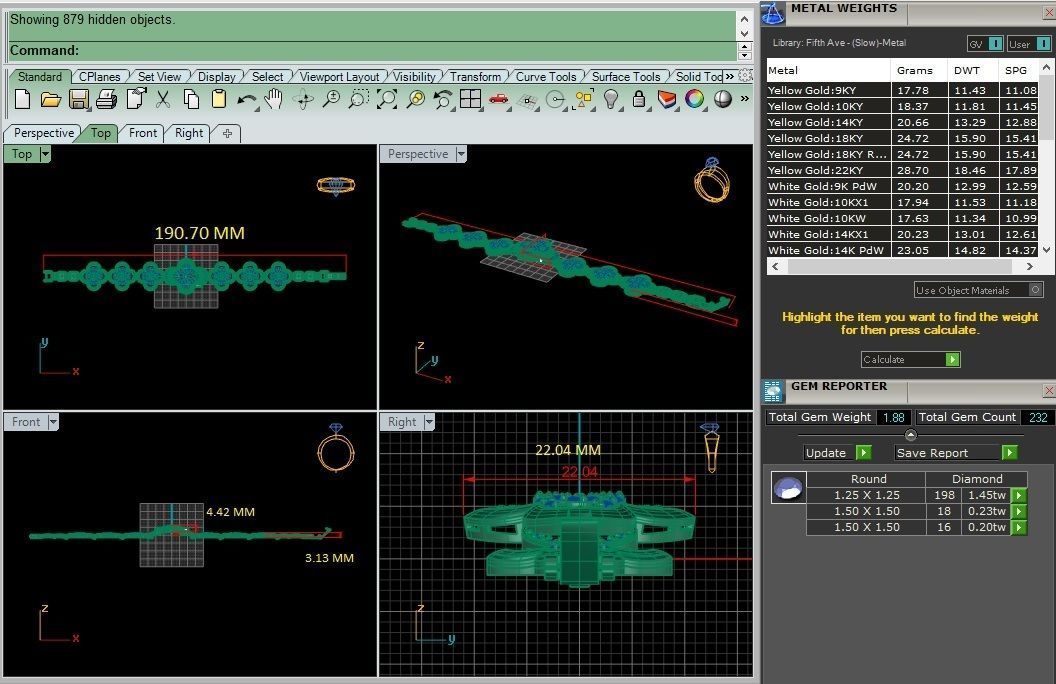
Task: Select the Front viewport tab
Action: click(x=143, y=133)
